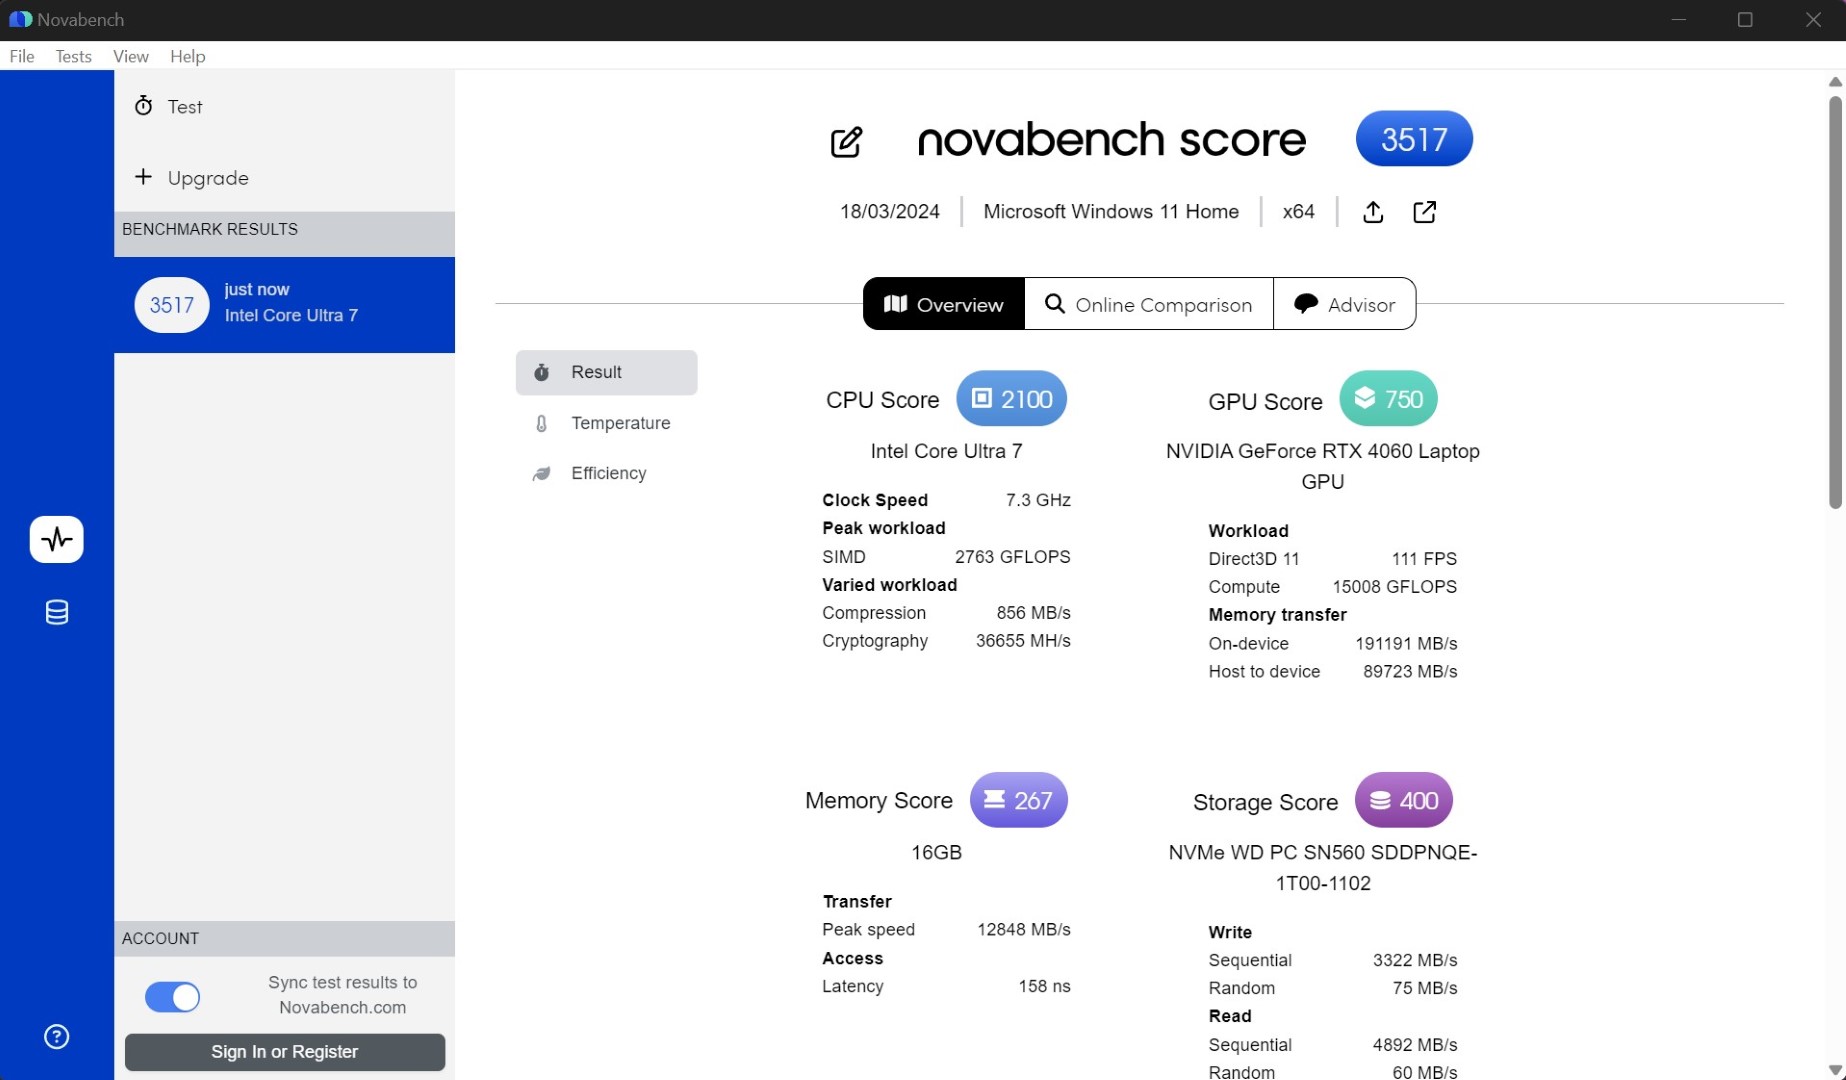Click the CPU Score 2100 badge

pyautogui.click(x=1011, y=399)
